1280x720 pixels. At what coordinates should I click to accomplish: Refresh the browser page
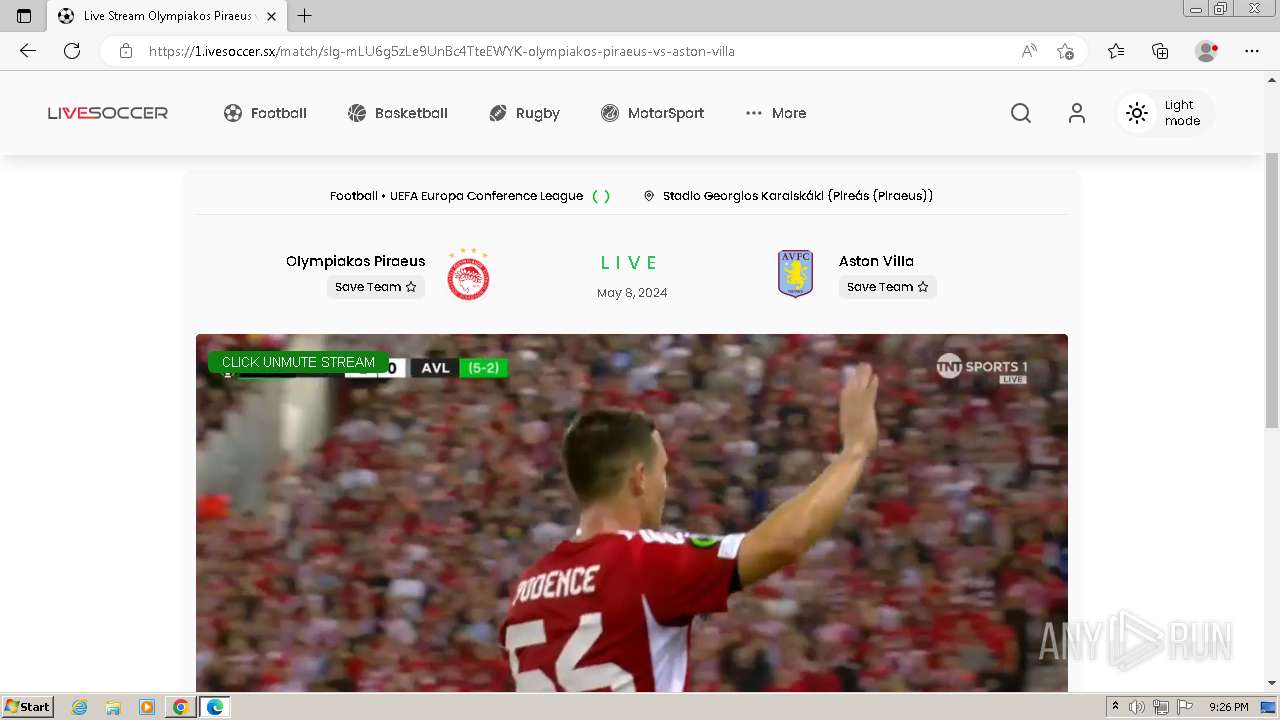pyautogui.click(x=72, y=51)
